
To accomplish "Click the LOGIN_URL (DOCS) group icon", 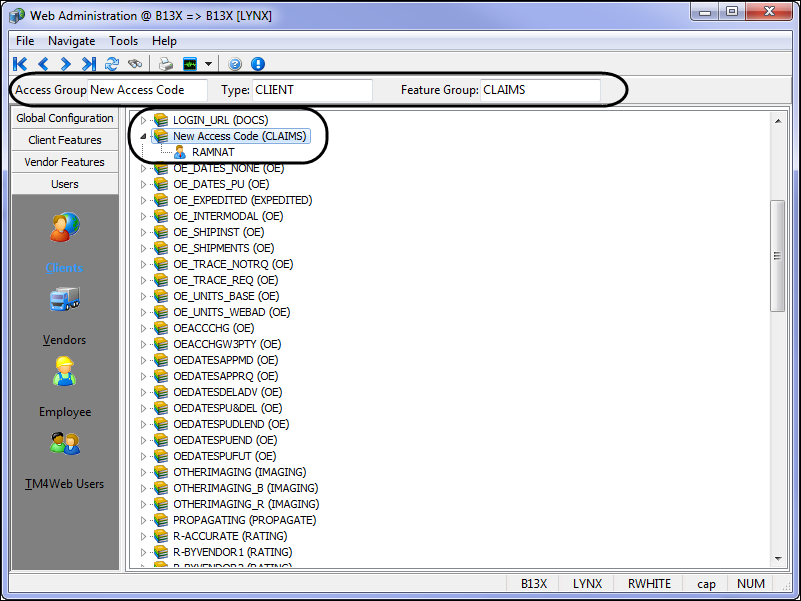I will point(161,120).
